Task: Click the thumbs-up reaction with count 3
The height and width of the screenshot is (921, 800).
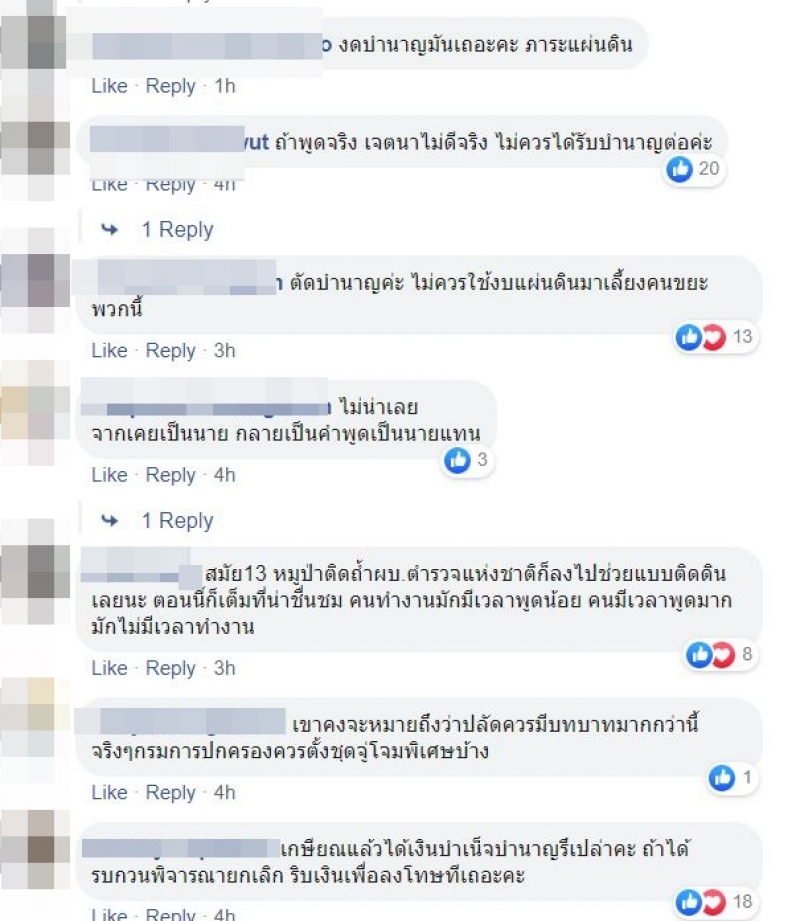Action: (x=458, y=460)
